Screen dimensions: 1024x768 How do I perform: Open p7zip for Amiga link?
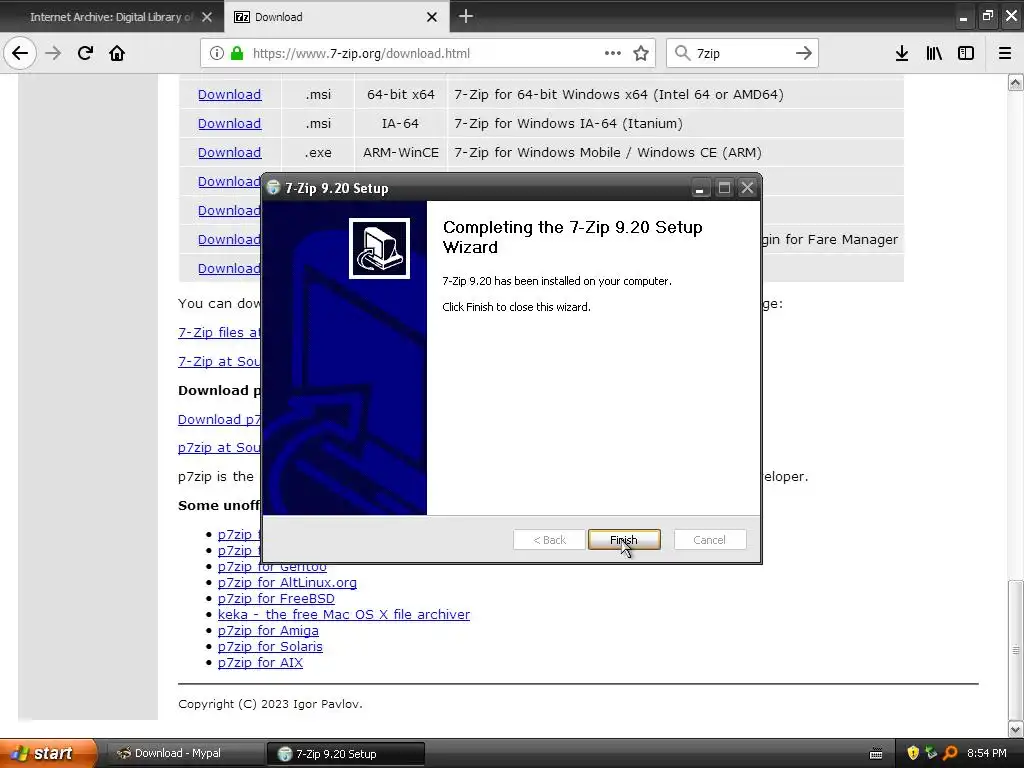tap(268, 630)
